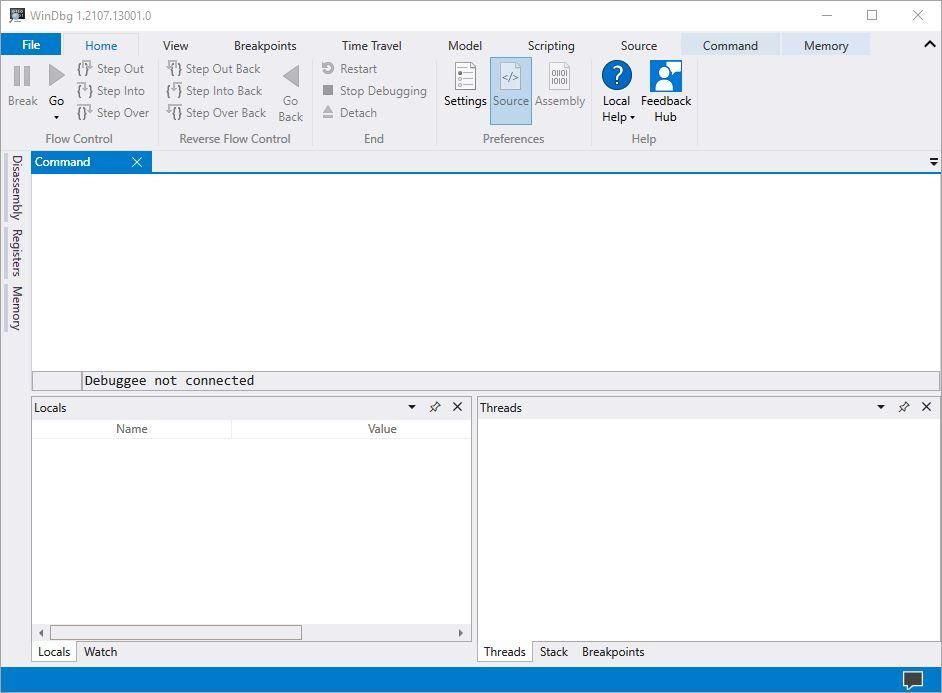
Task: Open the Command window tab list dropdown
Action: click(934, 162)
